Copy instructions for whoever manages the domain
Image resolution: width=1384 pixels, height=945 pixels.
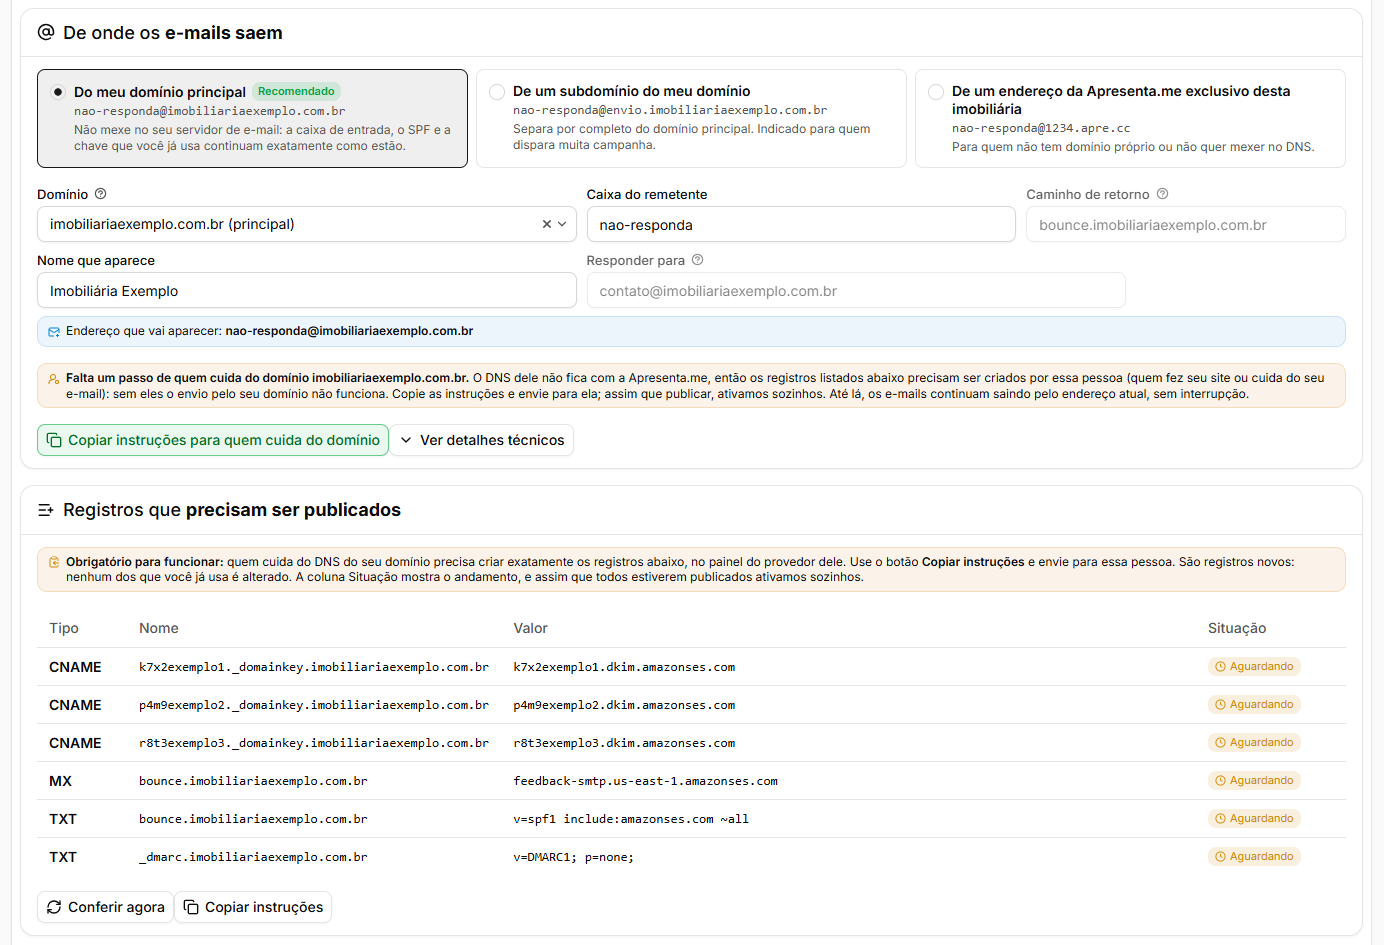coord(213,440)
